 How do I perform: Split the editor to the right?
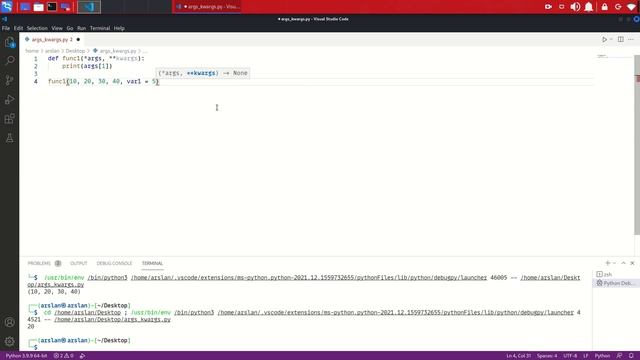click(x=620, y=40)
